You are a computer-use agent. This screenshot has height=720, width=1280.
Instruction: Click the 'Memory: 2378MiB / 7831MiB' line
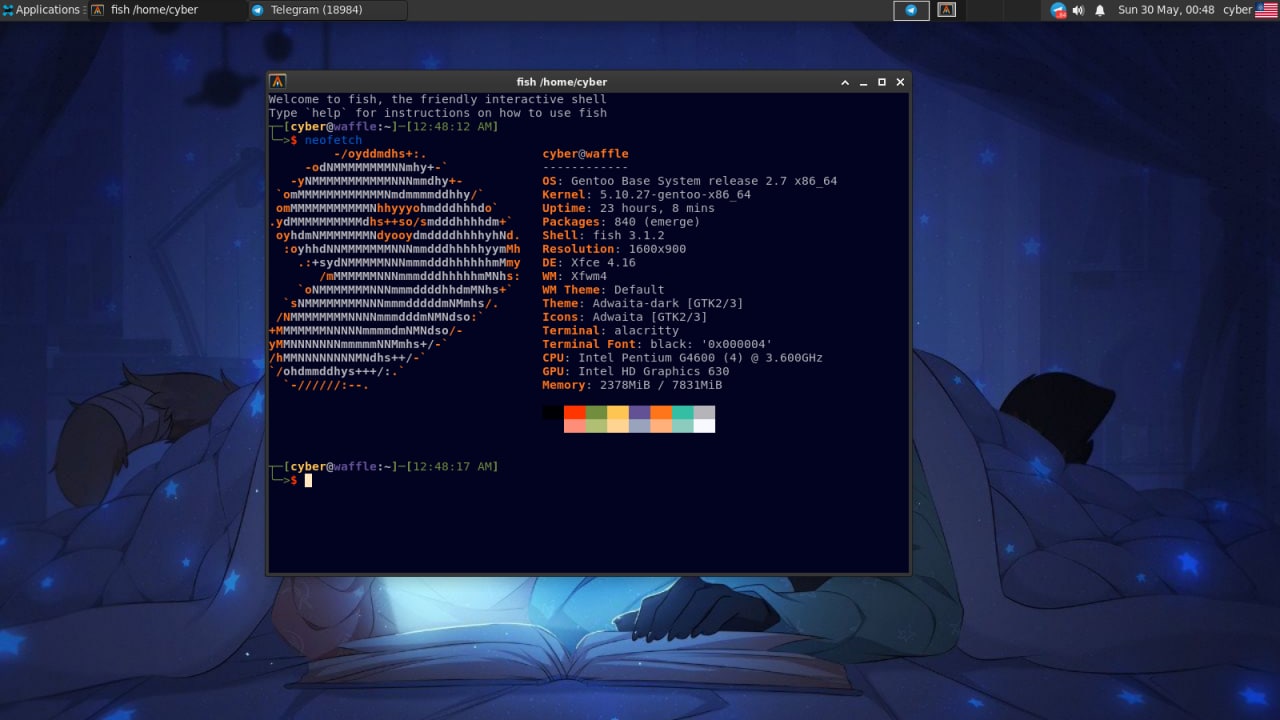coord(632,385)
